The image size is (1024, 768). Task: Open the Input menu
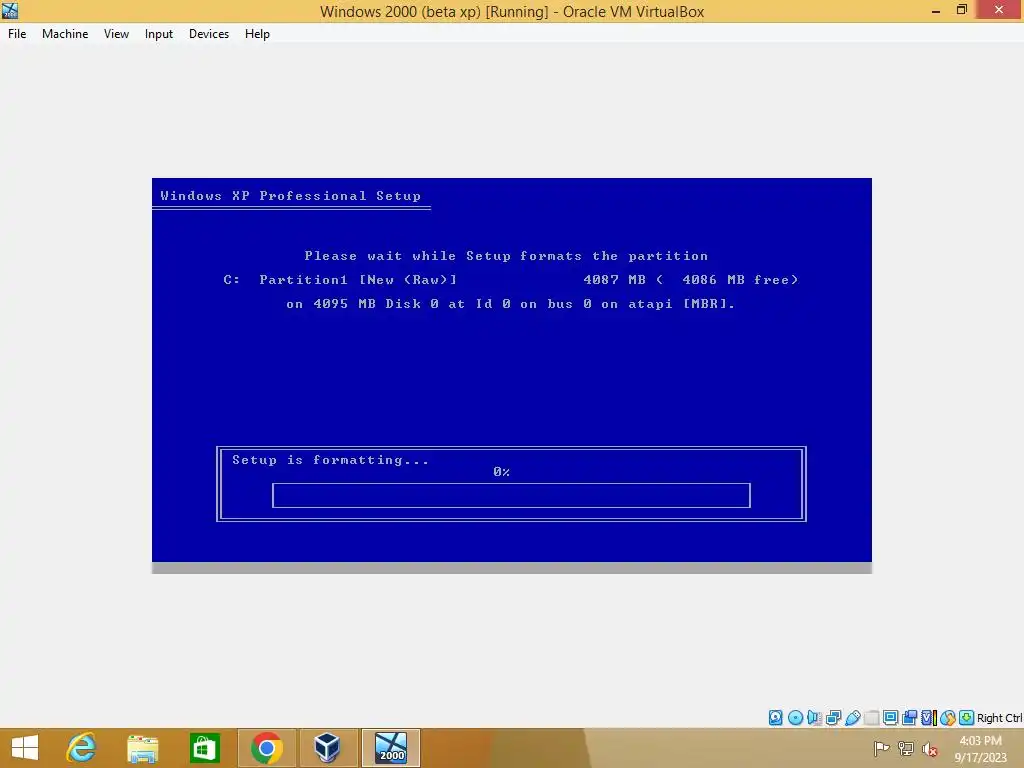159,34
